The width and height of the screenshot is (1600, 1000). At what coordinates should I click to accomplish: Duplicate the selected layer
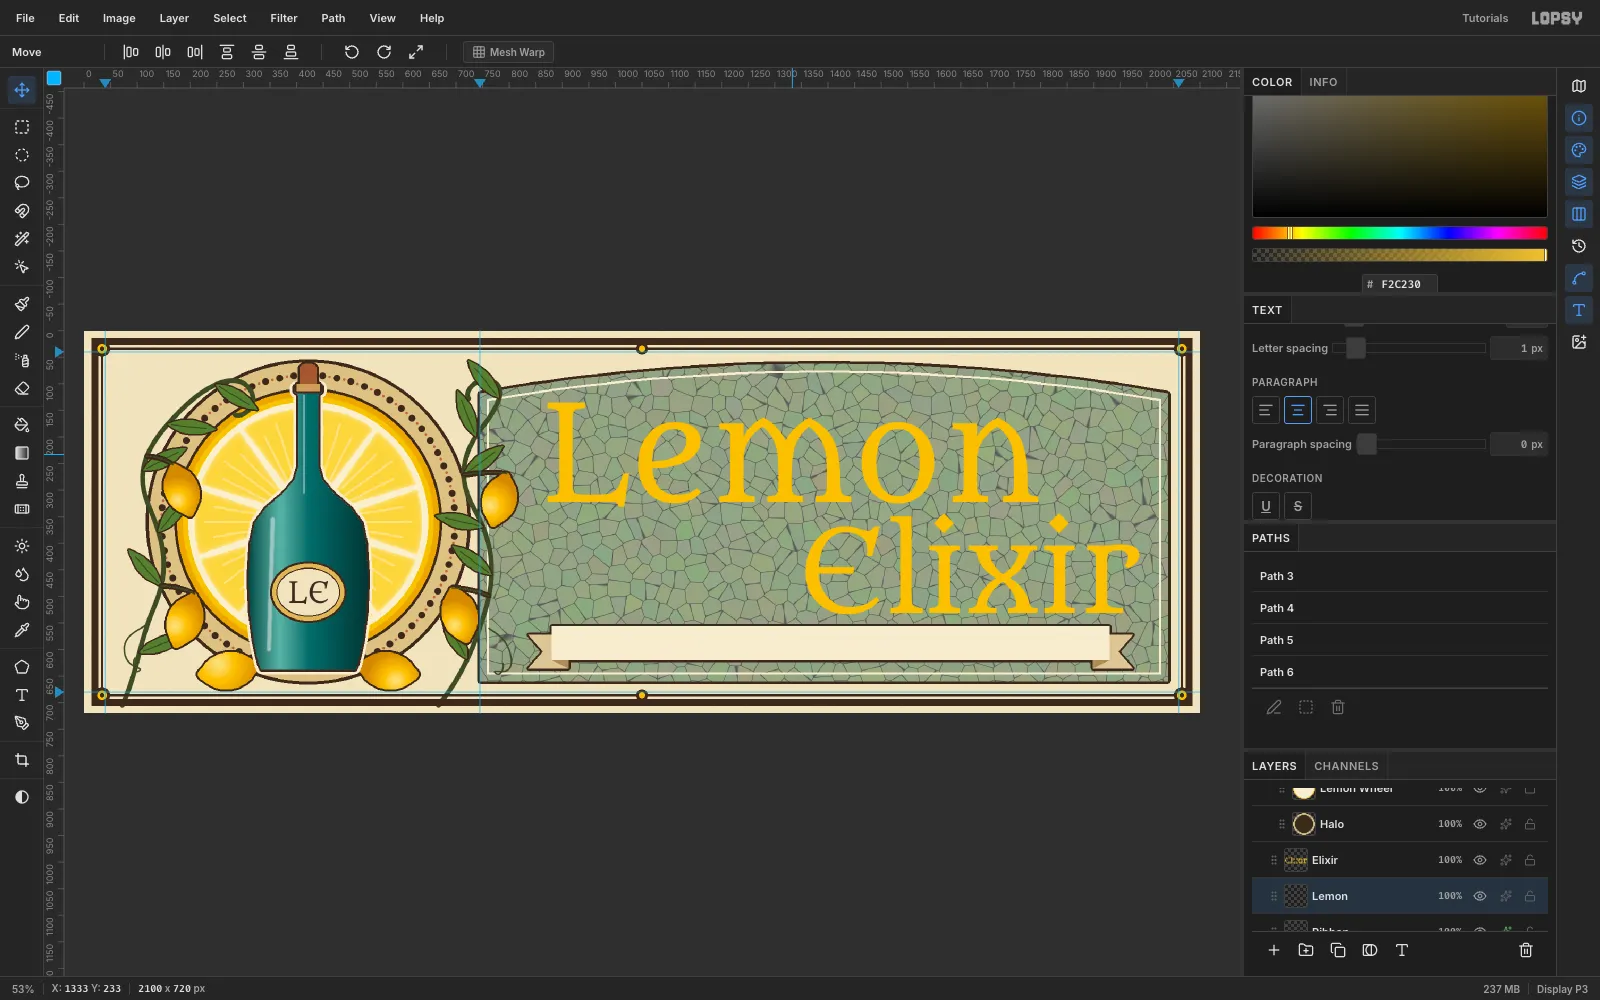click(1338, 950)
